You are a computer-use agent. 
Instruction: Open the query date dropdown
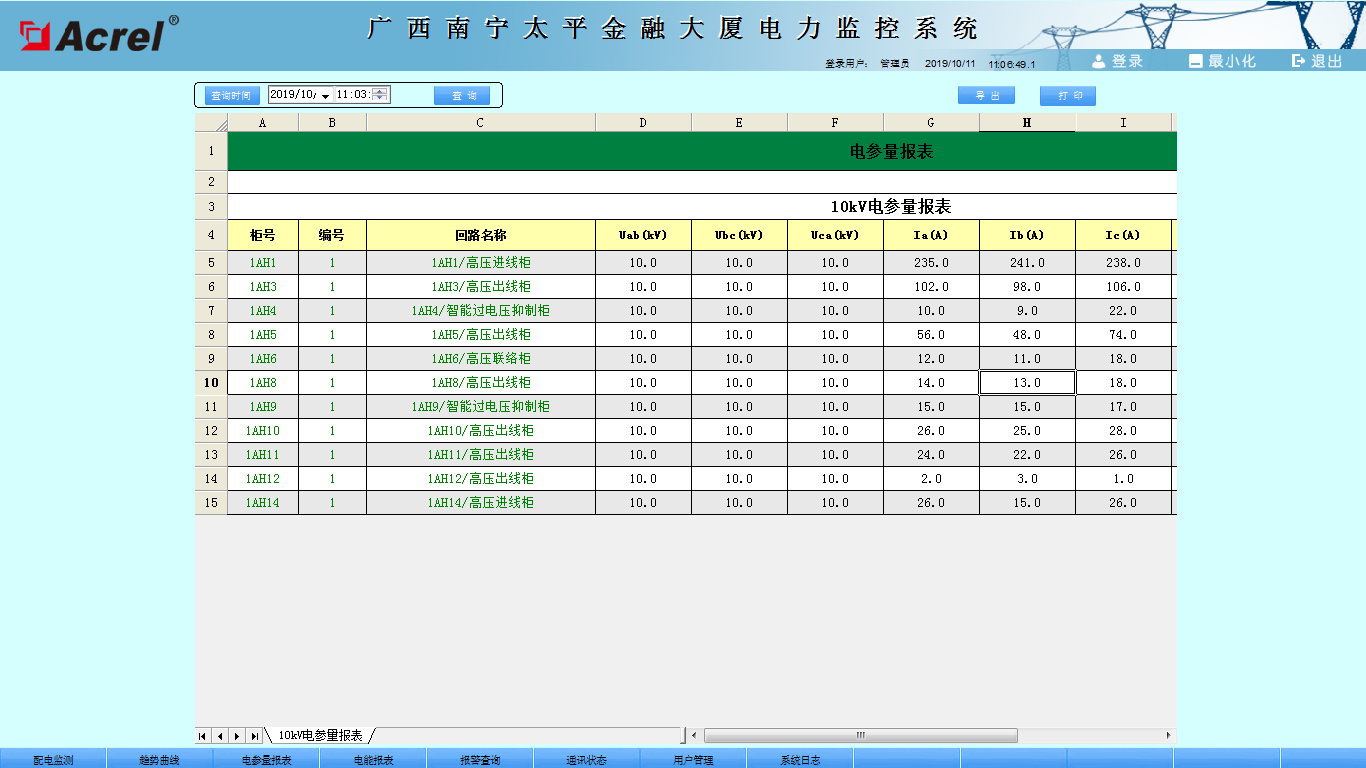[325, 96]
